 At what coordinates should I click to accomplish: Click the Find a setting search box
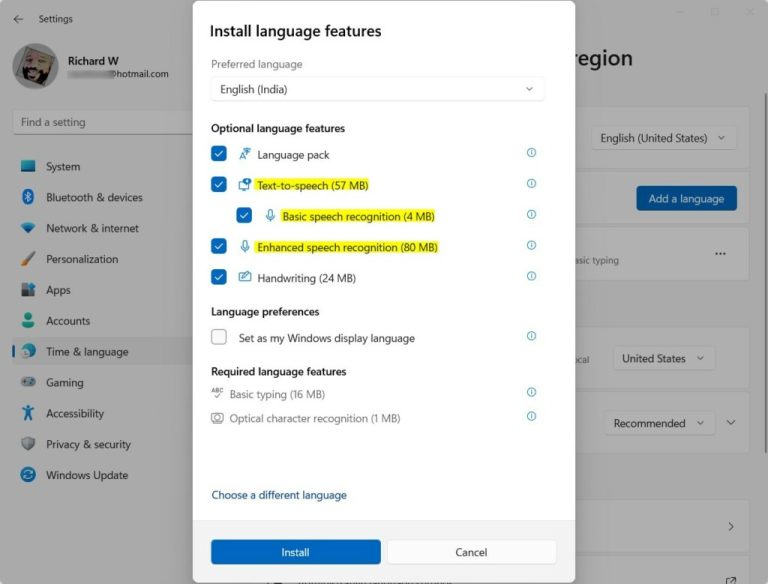point(103,122)
